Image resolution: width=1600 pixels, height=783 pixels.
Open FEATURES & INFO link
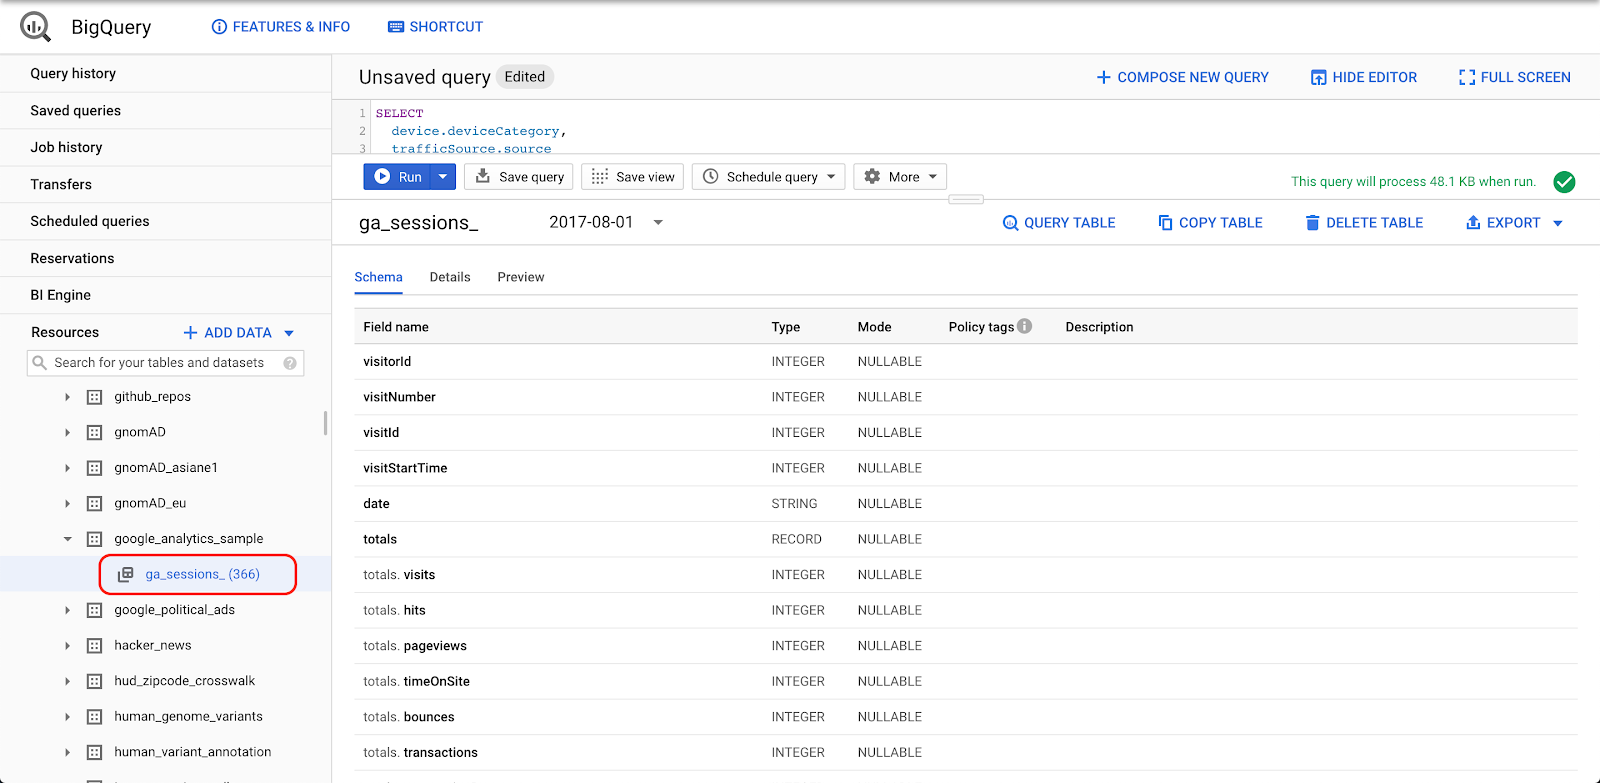coord(281,27)
